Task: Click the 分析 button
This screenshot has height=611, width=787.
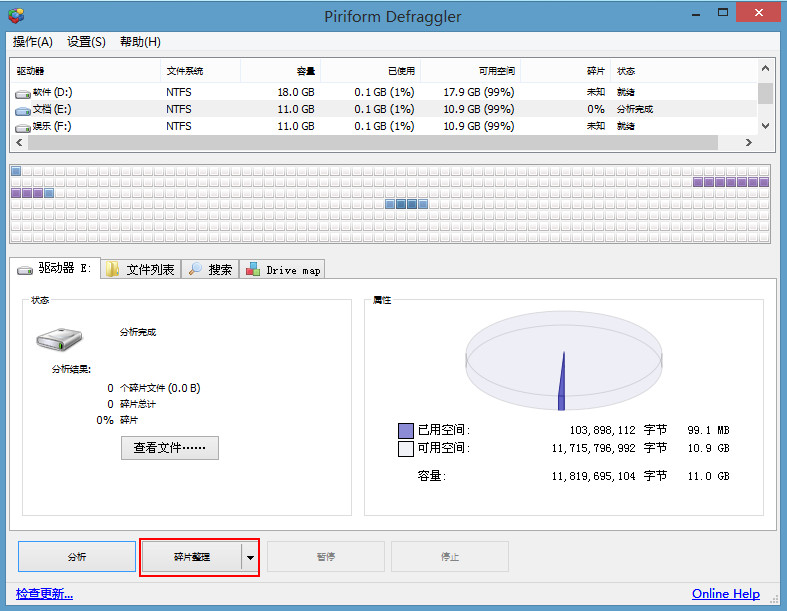Action: pos(77,556)
